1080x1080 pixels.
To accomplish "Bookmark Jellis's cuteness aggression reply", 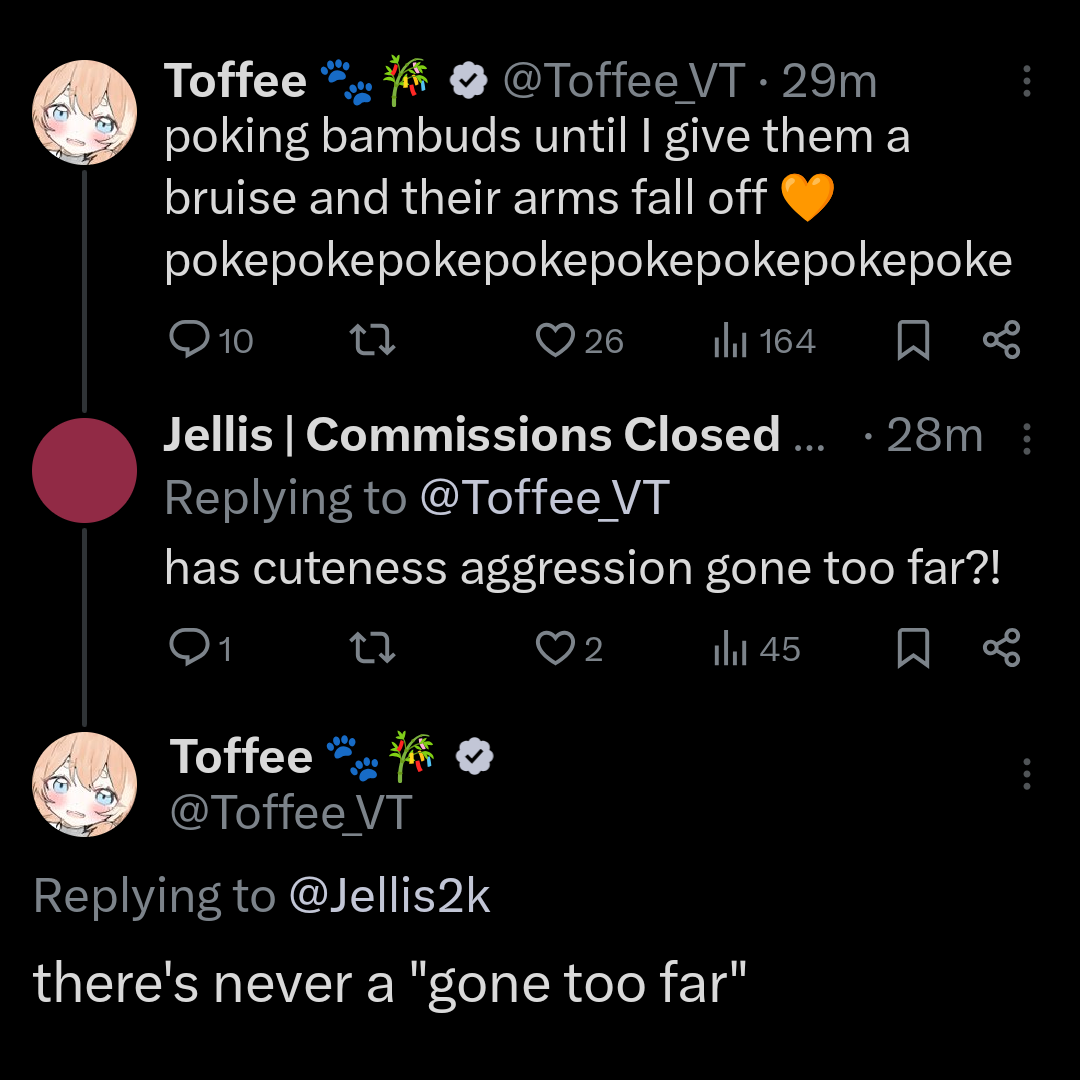I will (912, 649).
